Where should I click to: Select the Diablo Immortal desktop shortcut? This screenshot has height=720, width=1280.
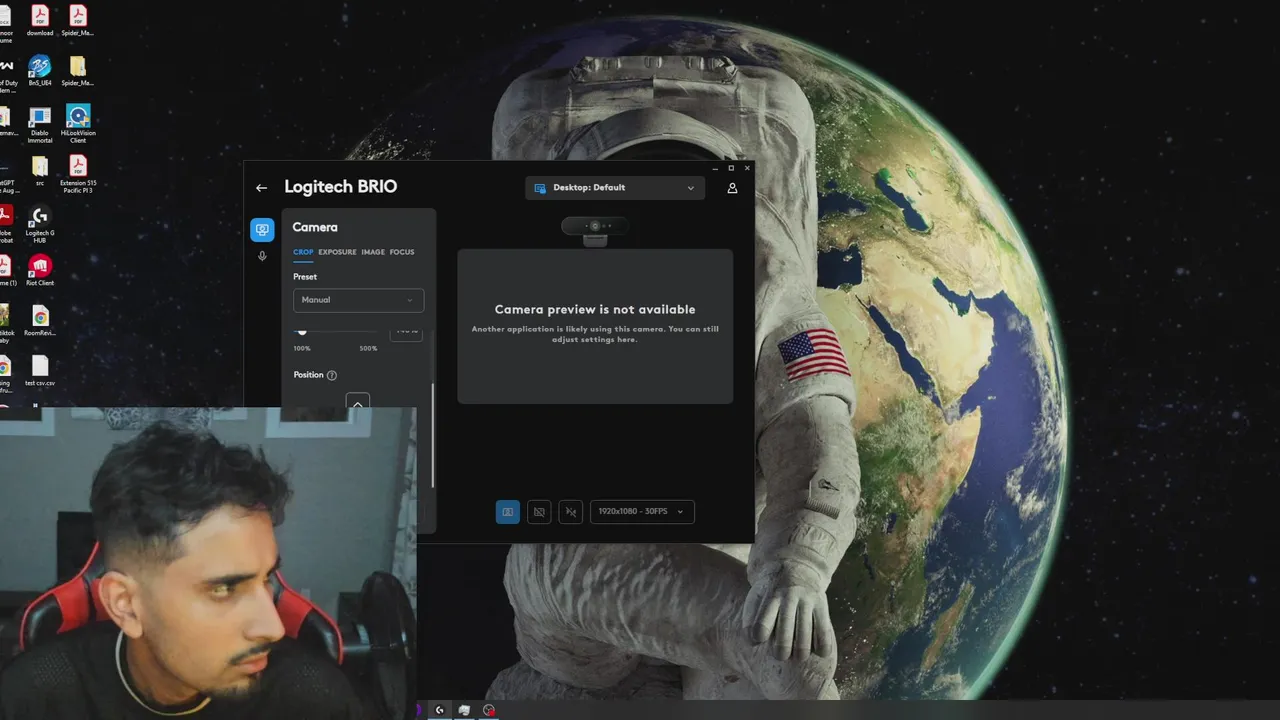pos(40,125)
